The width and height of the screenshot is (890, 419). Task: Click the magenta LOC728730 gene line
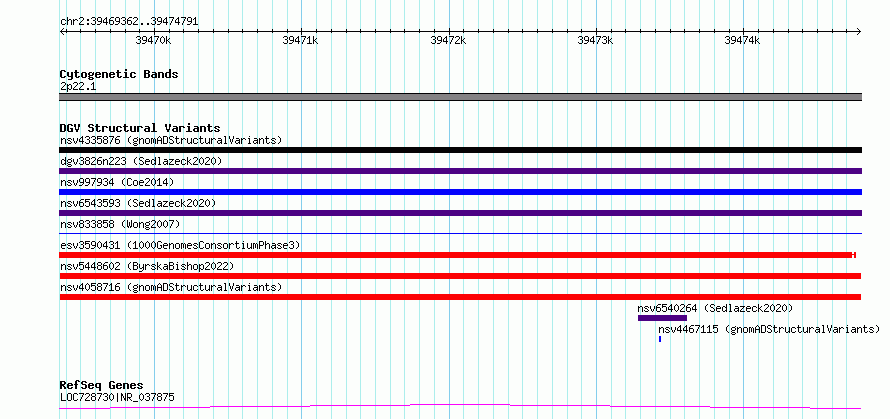point(460,406)
